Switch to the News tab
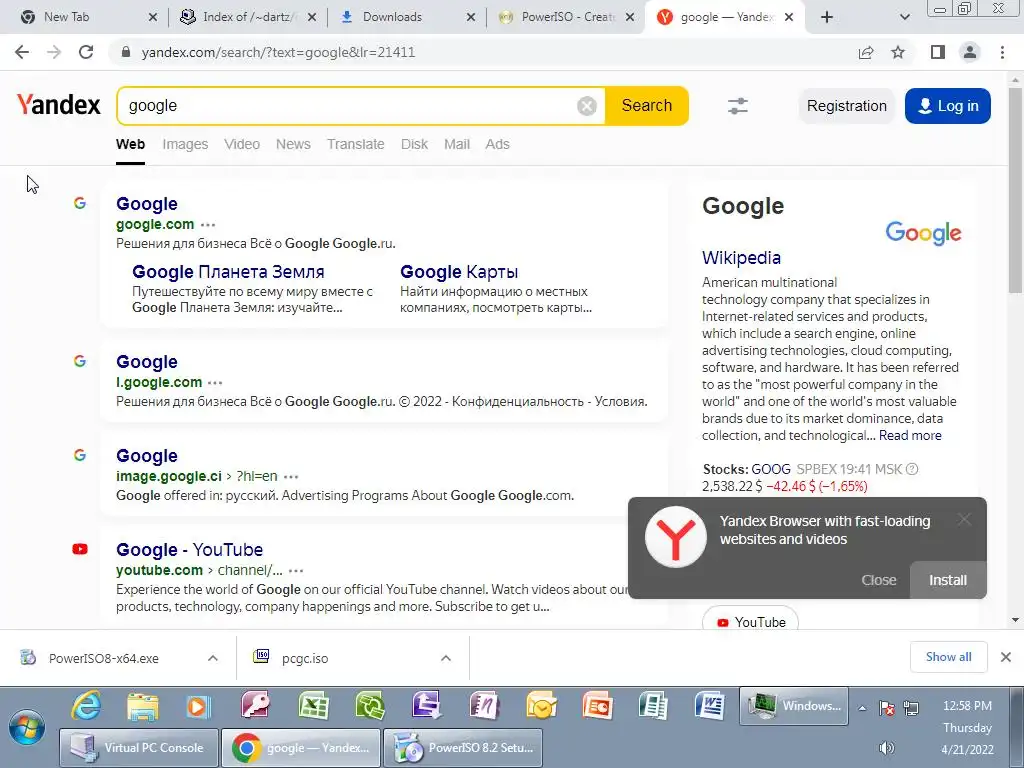This screenshot has width=1024, height=768. pos(293,144)
